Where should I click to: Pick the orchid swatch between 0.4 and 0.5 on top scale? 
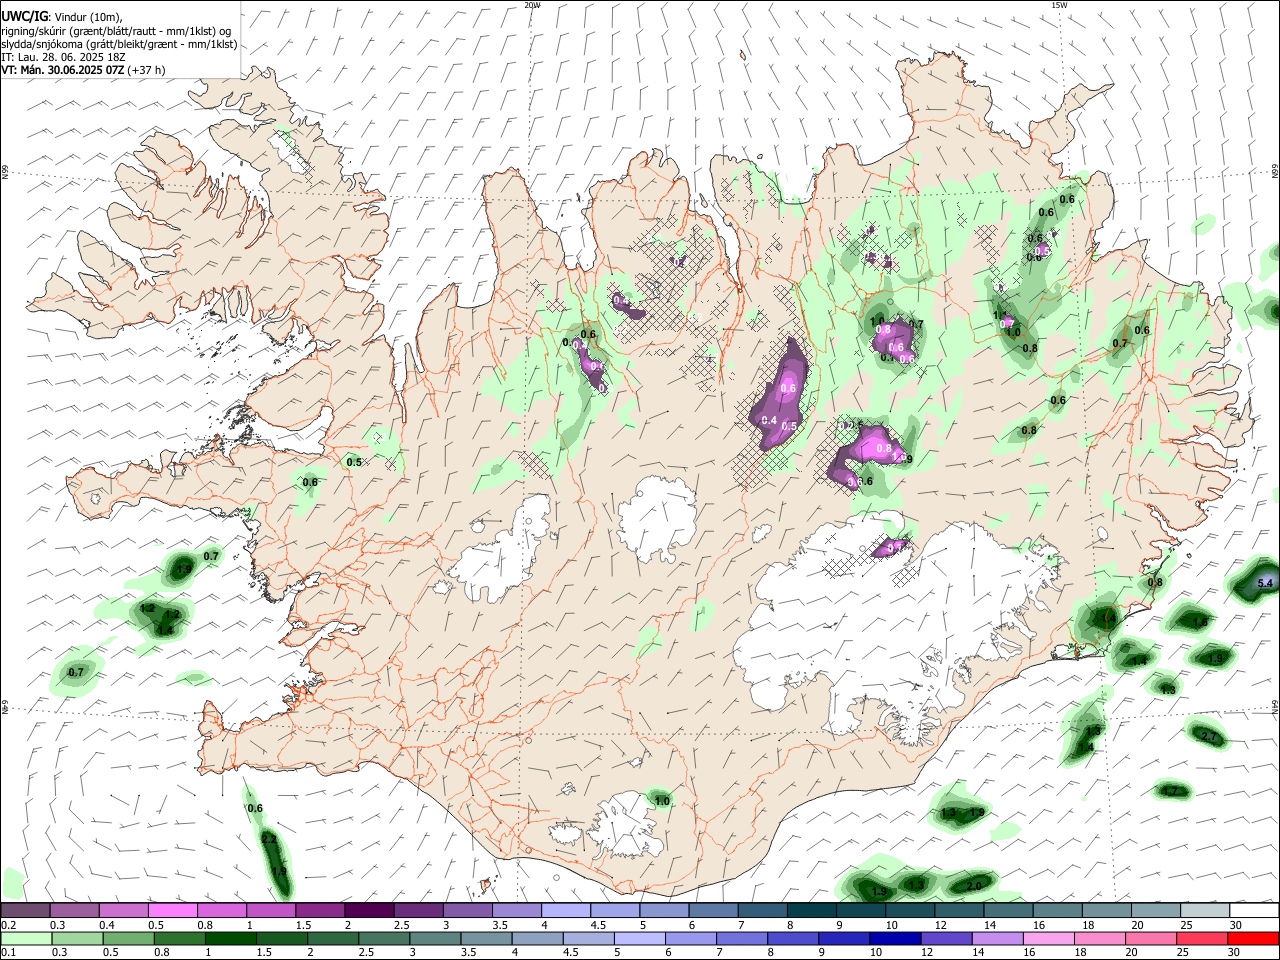(x=123, y=910)
